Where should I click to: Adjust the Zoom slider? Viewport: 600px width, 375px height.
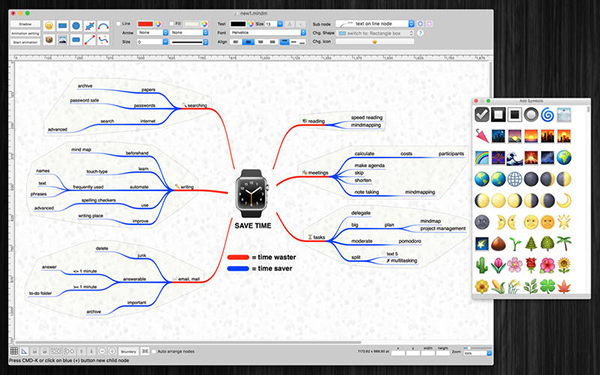478,348
